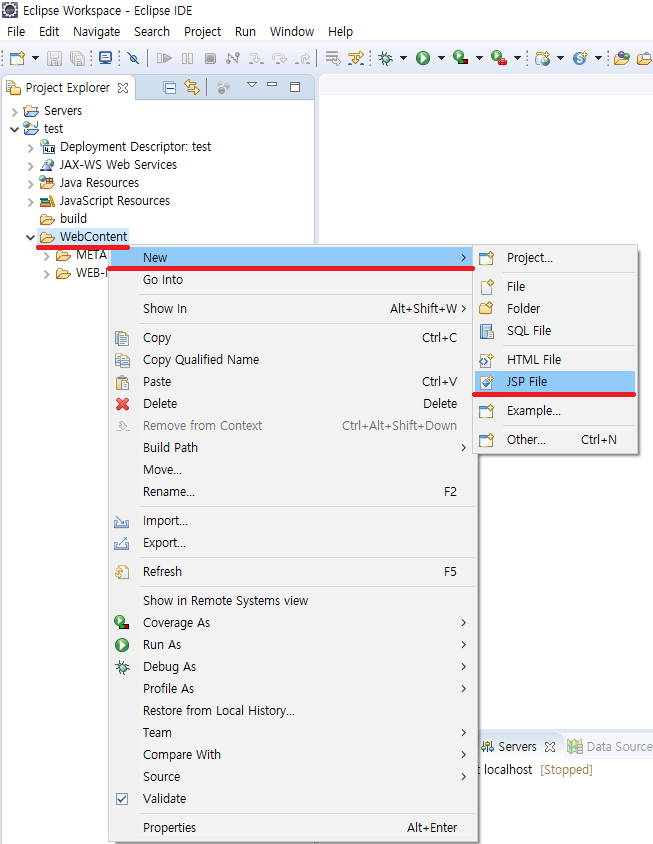The height and width of the screenshot is (844, 653).
Task: Expand JavaScript Resources node
Action: pos(31,201)
